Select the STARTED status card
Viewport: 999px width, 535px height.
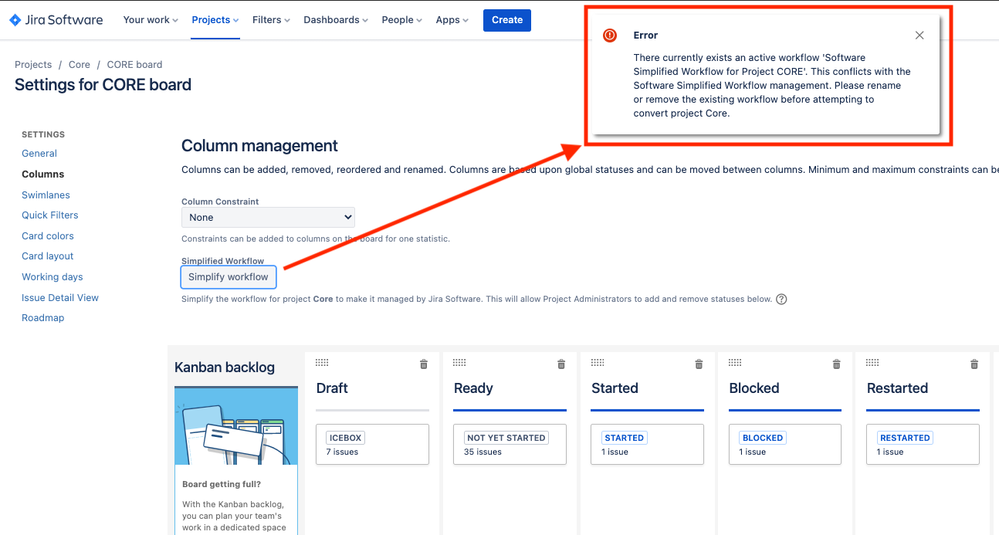647,445
